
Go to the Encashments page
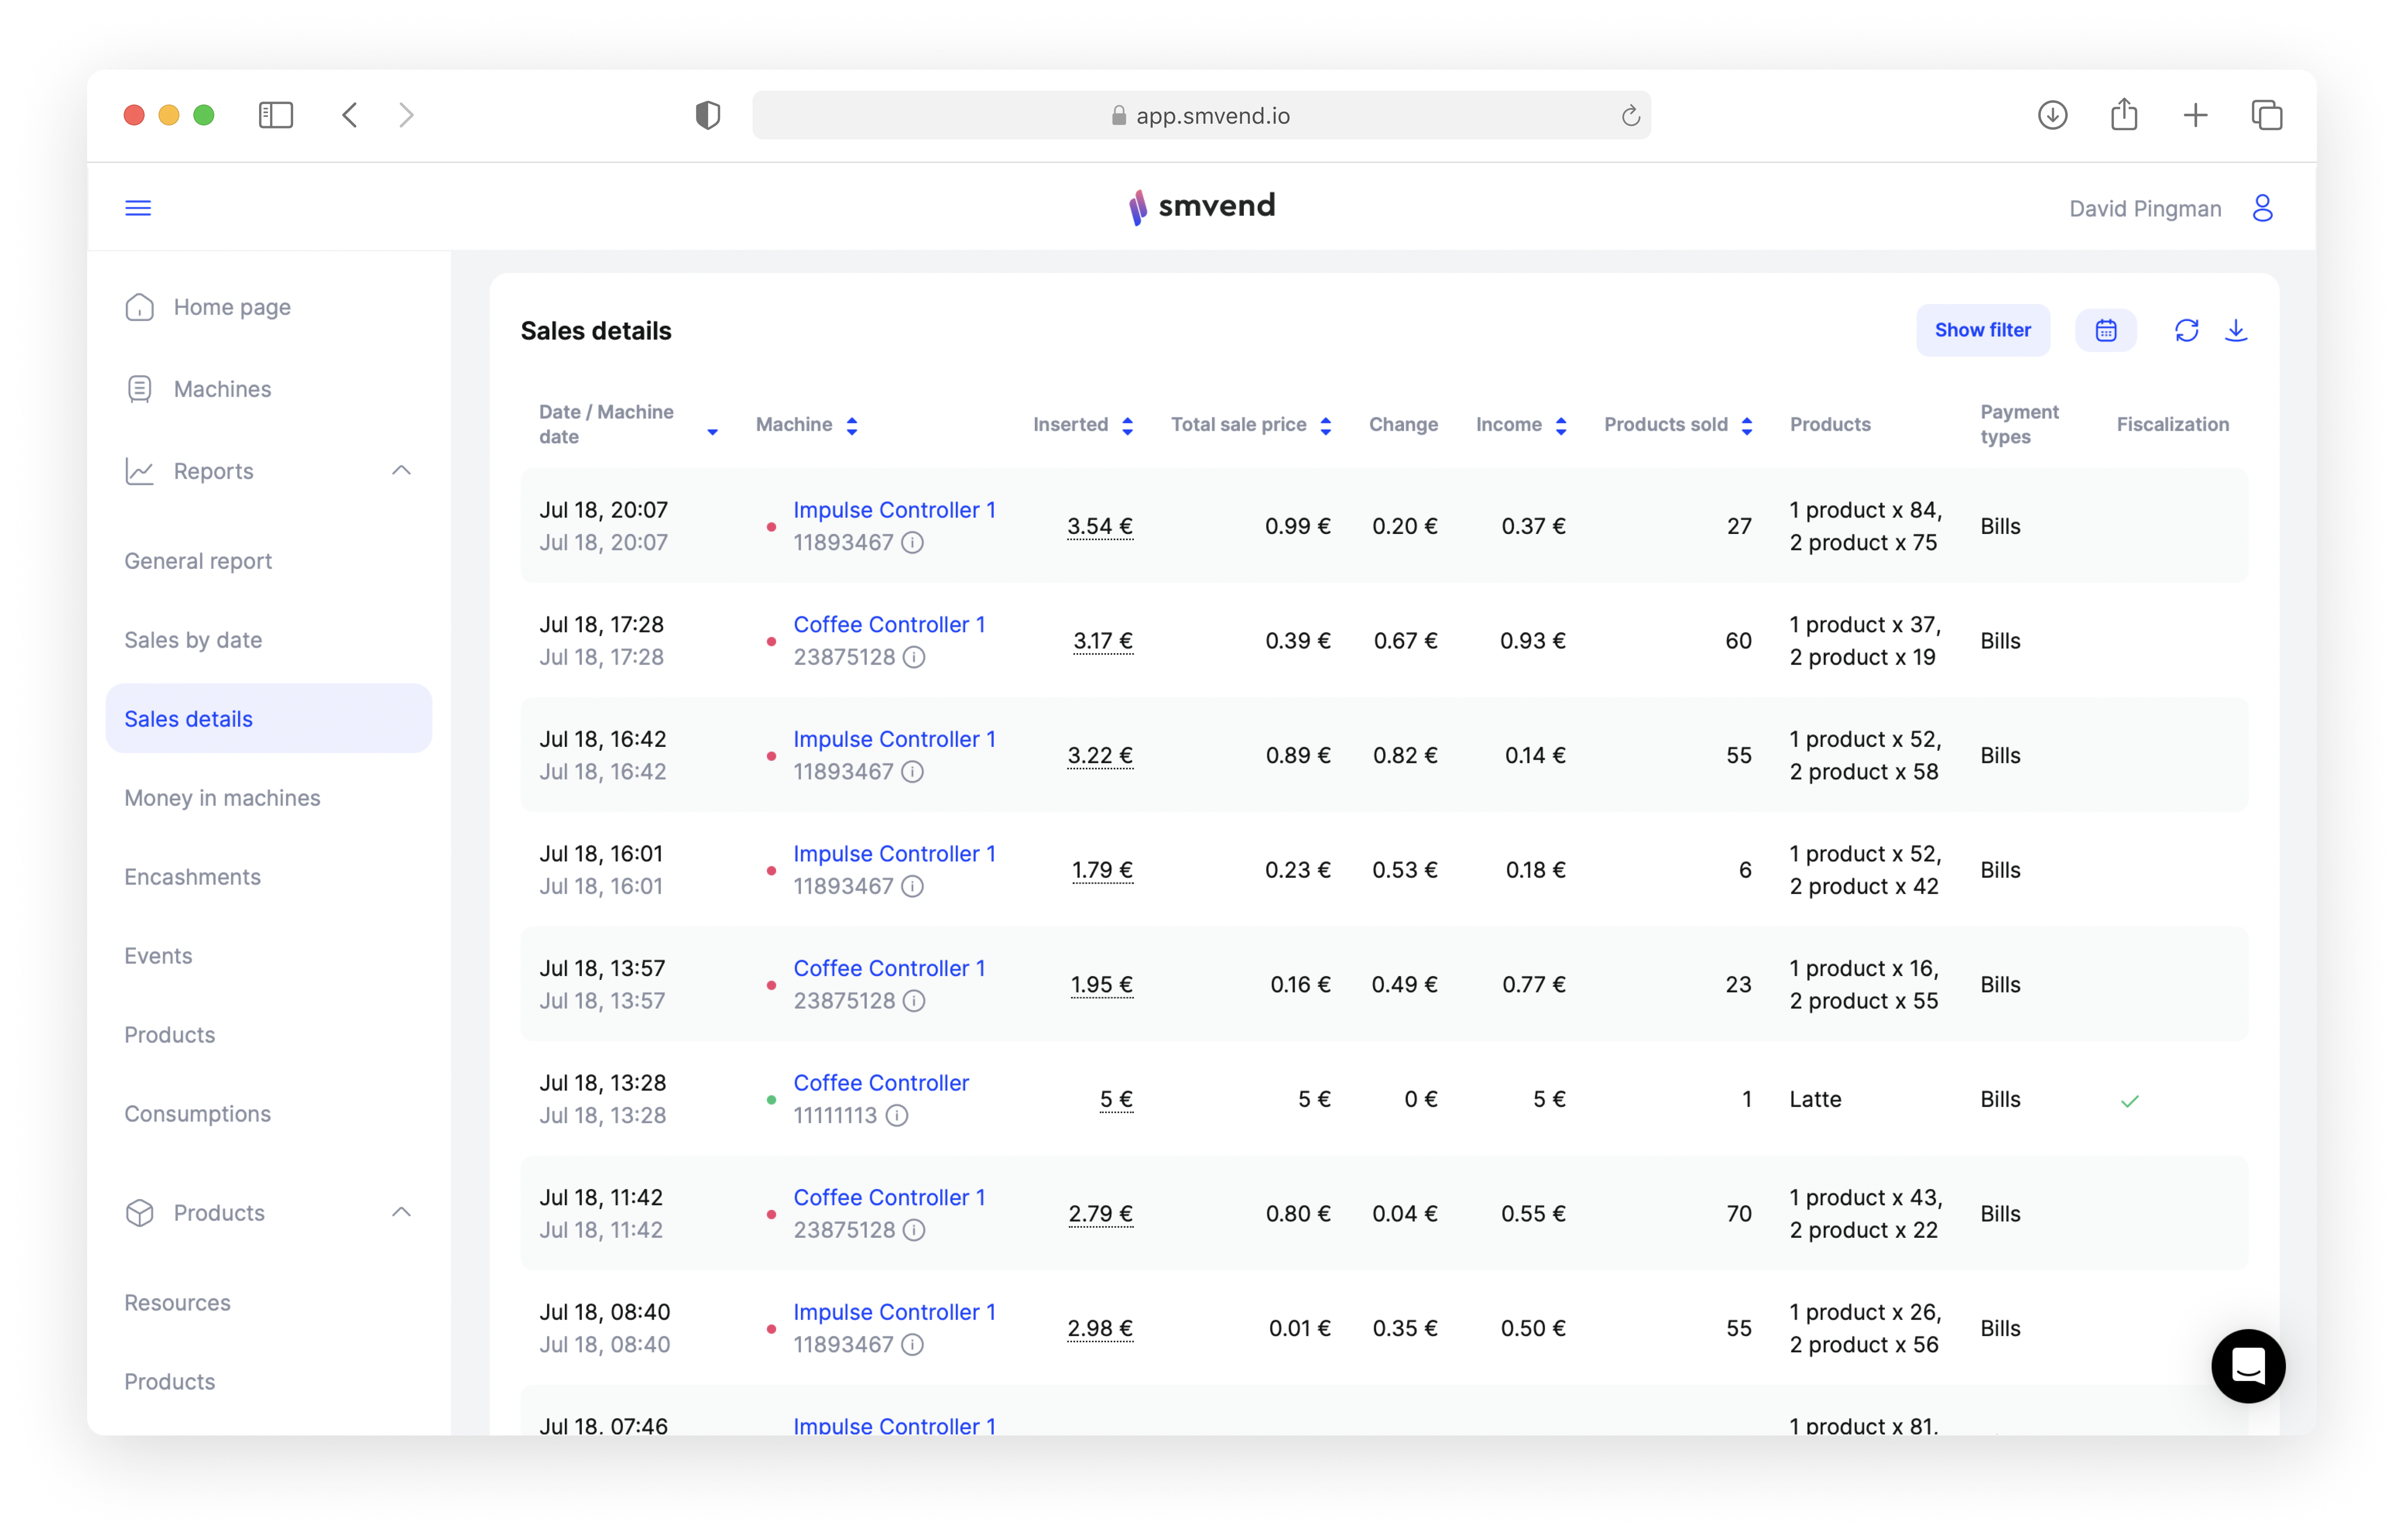point(192,877)
